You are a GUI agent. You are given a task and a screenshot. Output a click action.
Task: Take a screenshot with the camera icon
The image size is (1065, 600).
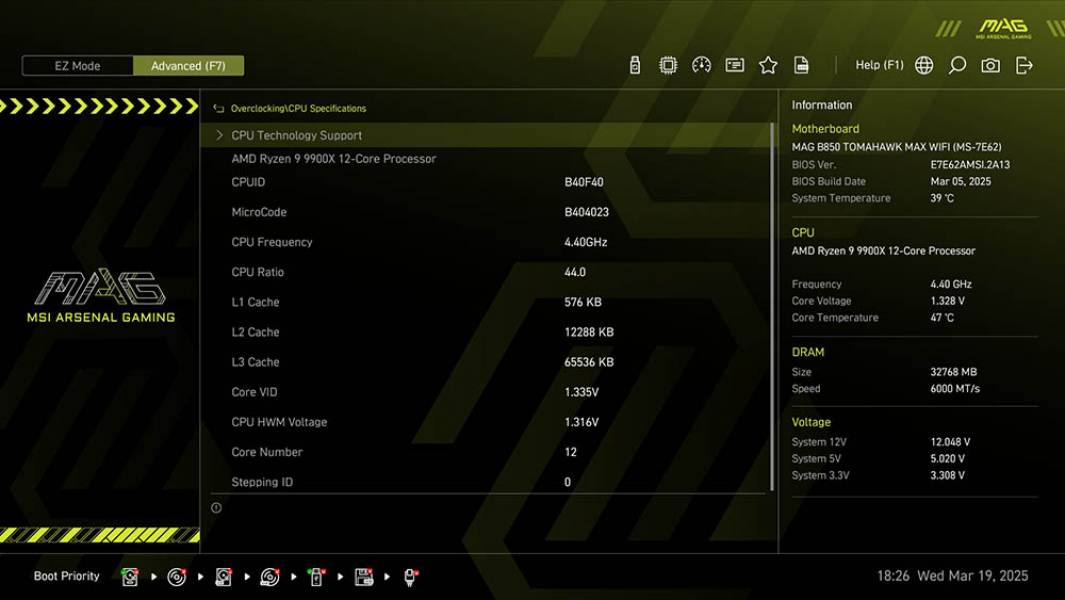[x=990, y=65]
